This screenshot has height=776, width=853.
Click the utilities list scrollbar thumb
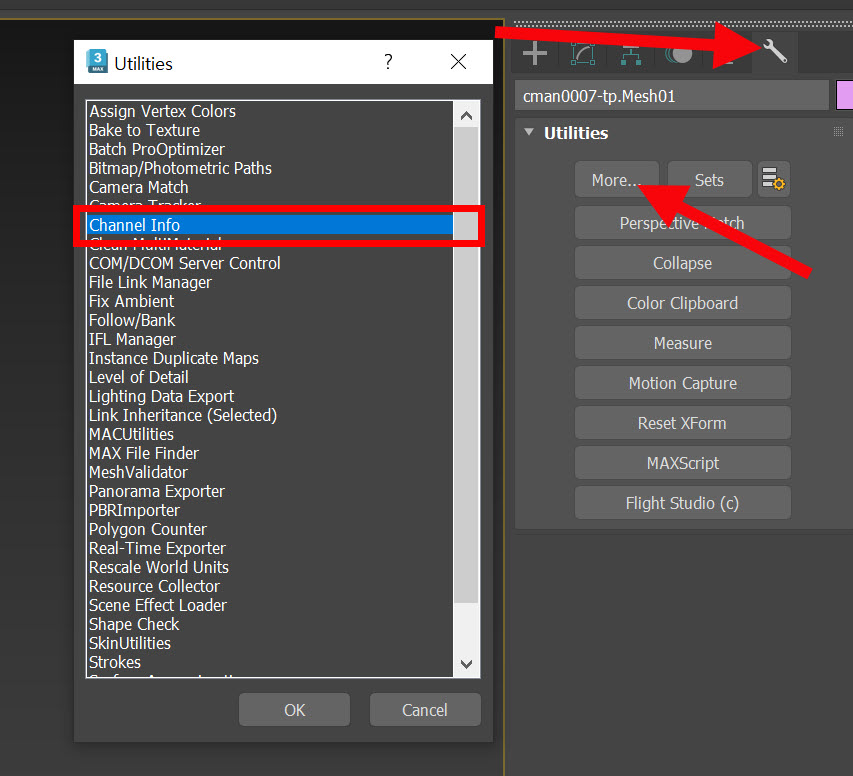coord(466,365)
